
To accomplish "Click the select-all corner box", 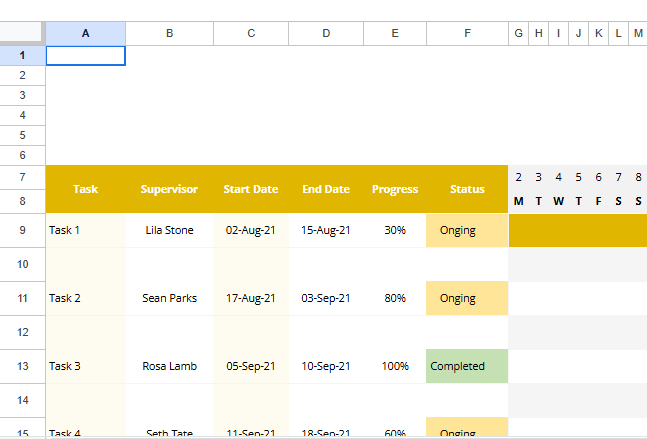I will pyautogui.click(x=22, y=33).
